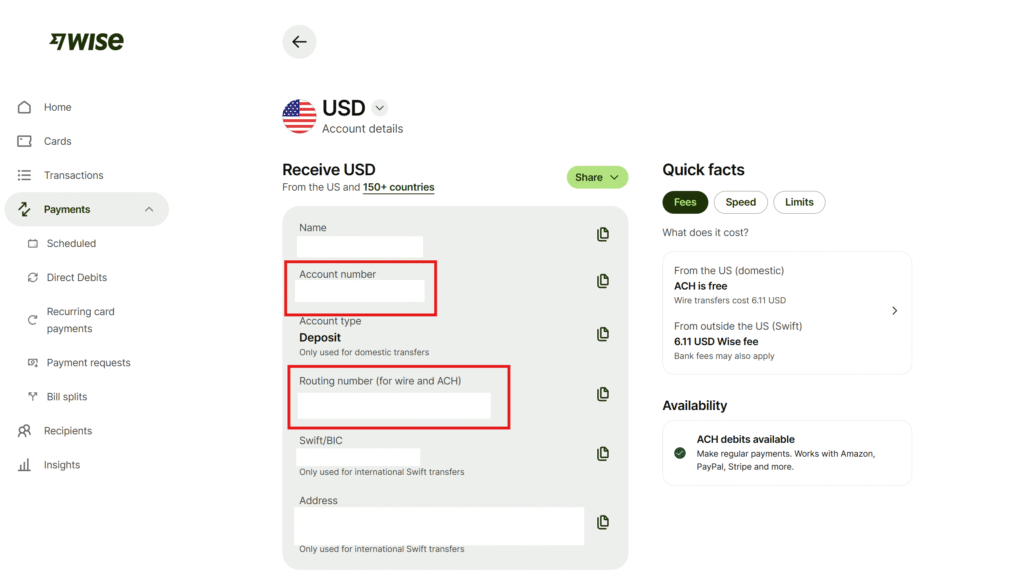Click the Wise logo
Image resolution: width=1024 pixels, height=571 pixels.
pyautogui.click(x=87, y=42)
